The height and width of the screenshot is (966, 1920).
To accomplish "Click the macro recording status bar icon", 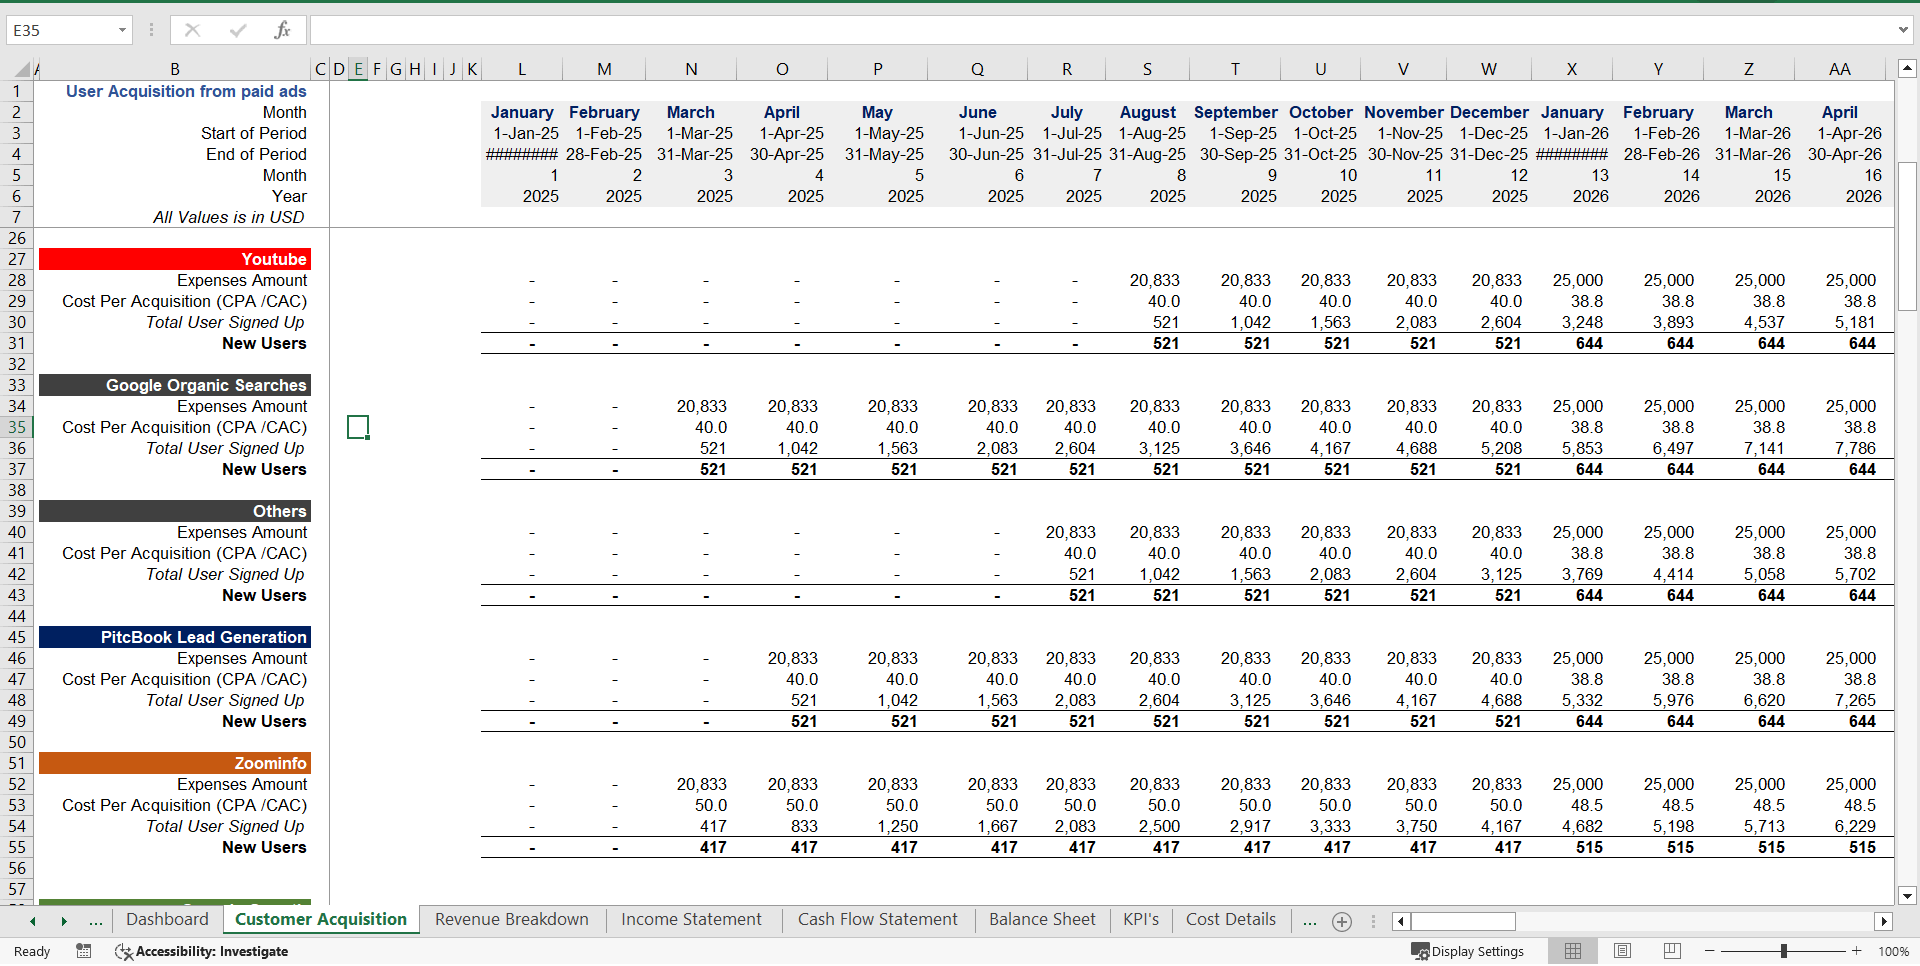I will (x=84, y=951).
